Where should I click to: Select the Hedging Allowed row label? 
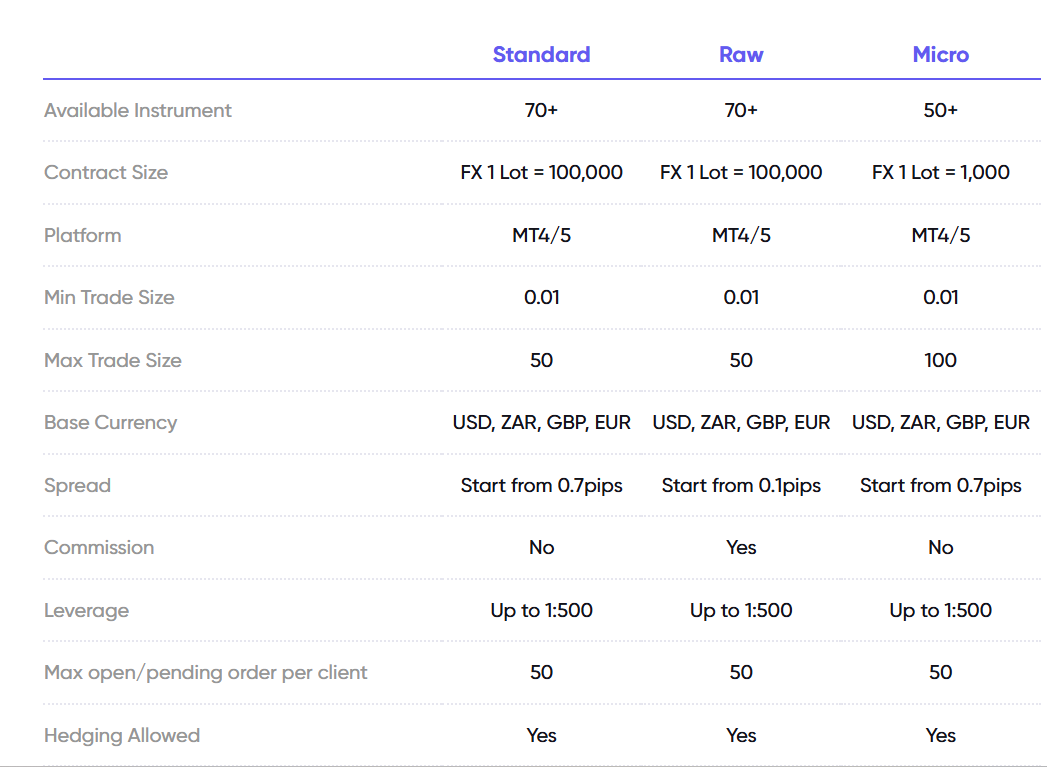122,736
